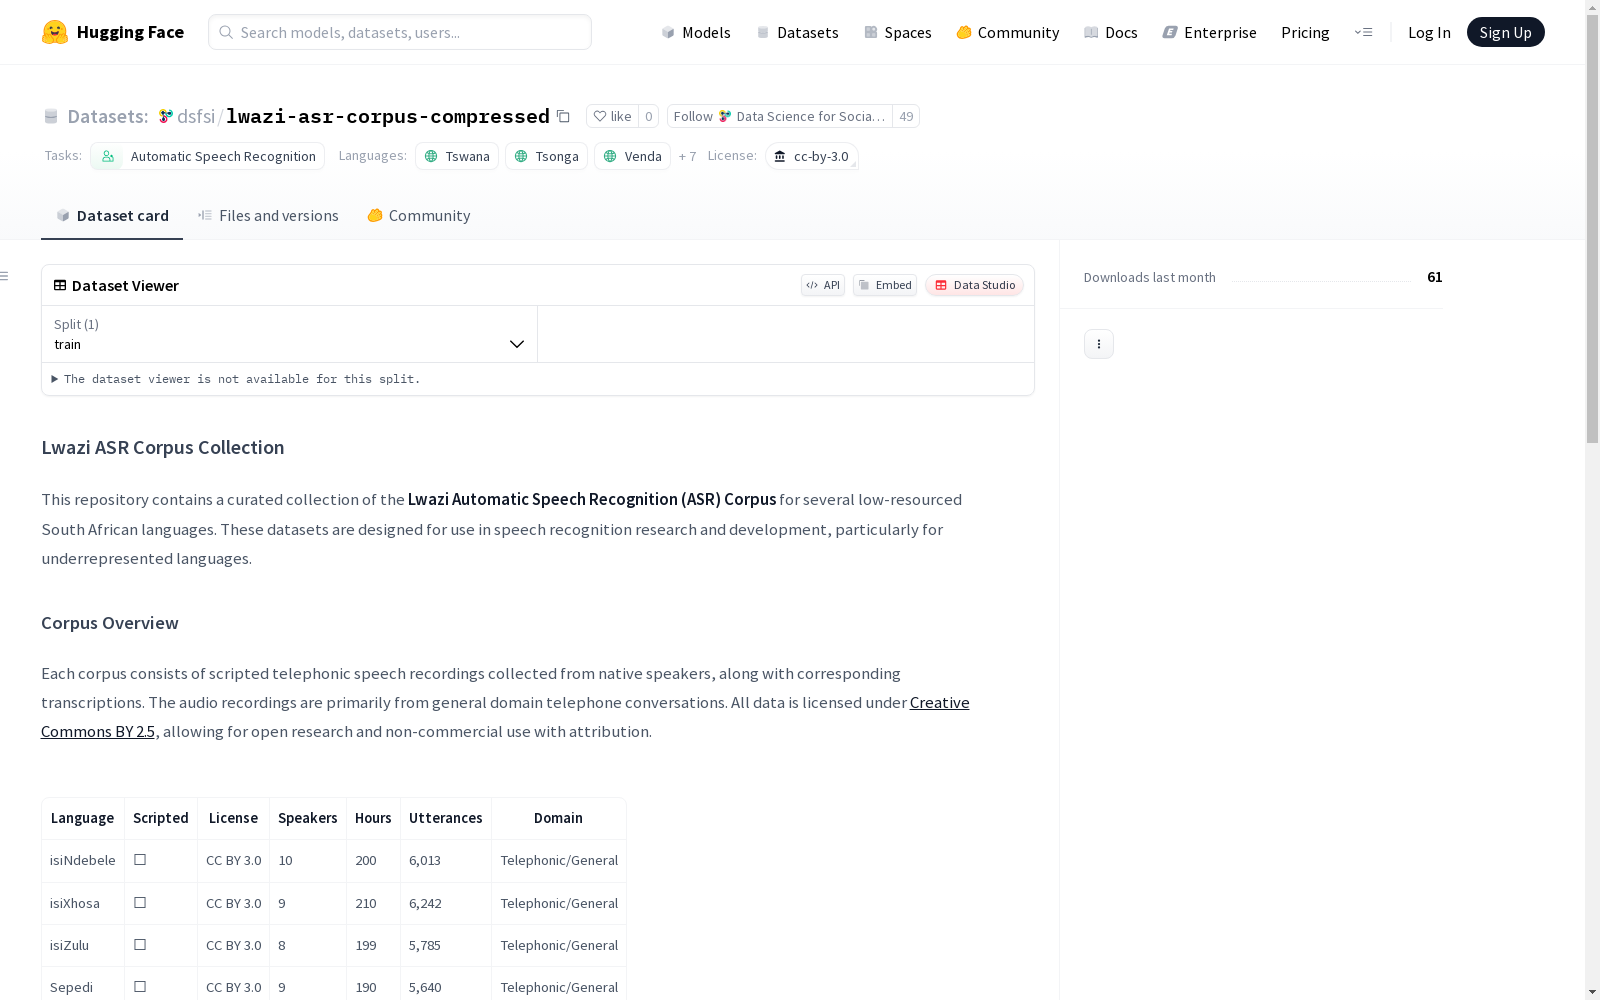Click the Sign Up button
Viewport: 1600px width, 1000px height.
(x=1506, y=32)
